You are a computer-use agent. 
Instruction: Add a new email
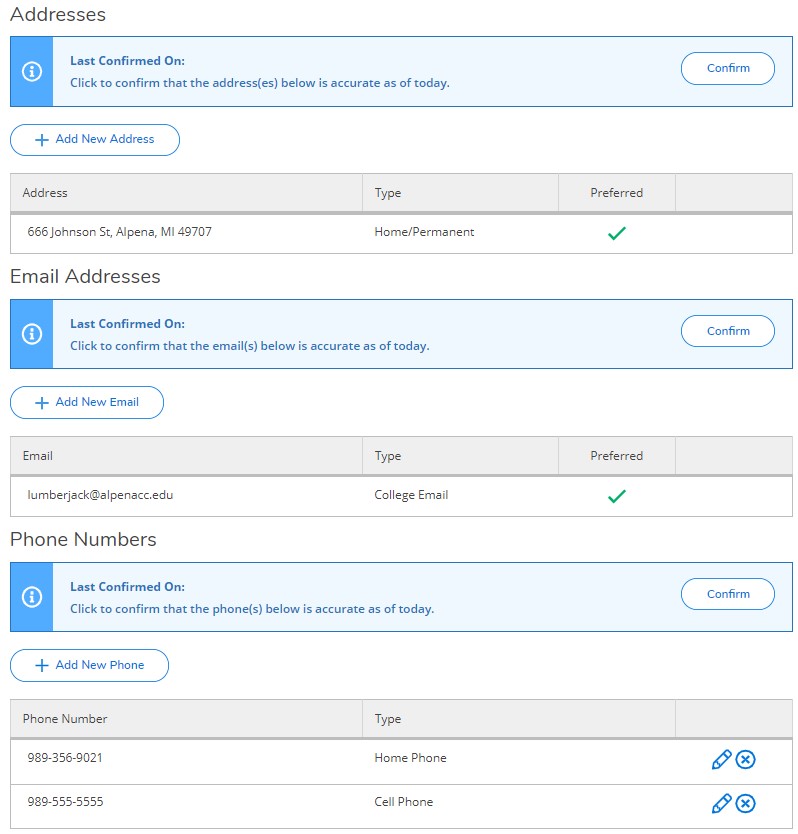pyautogui.click(x=87, y=403)
